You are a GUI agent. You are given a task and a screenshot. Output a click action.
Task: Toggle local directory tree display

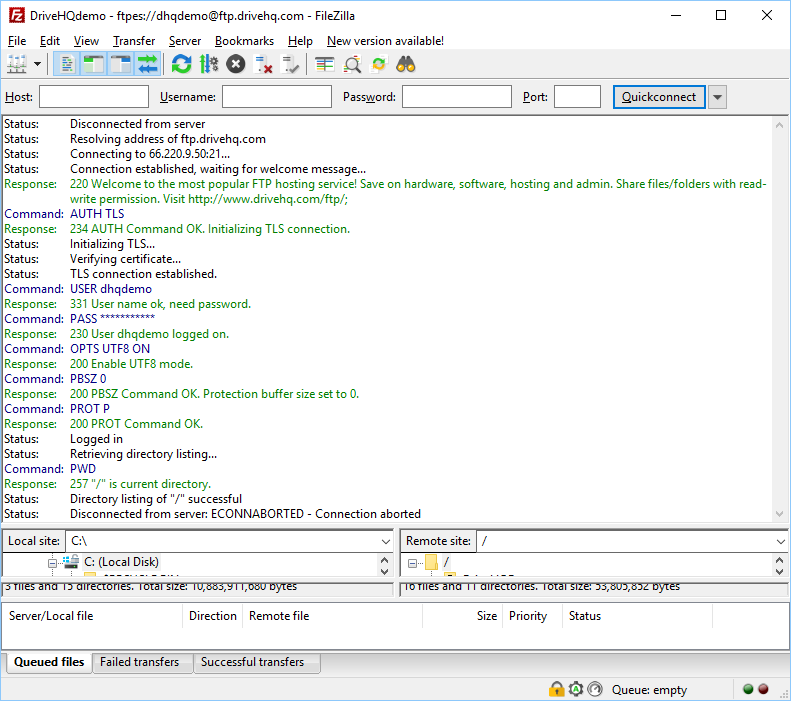pos(93,64)
